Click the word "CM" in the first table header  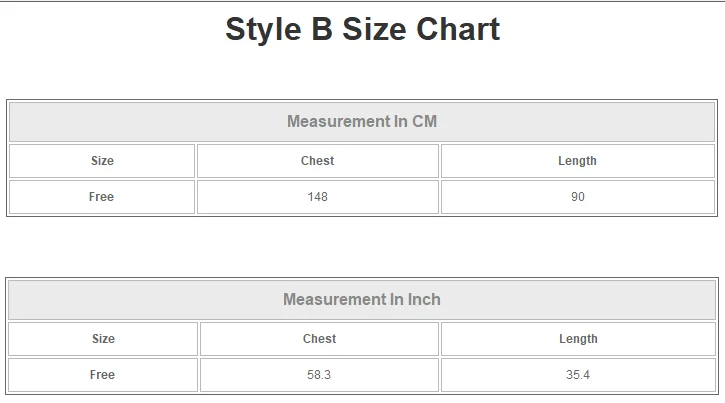(424, 122)
